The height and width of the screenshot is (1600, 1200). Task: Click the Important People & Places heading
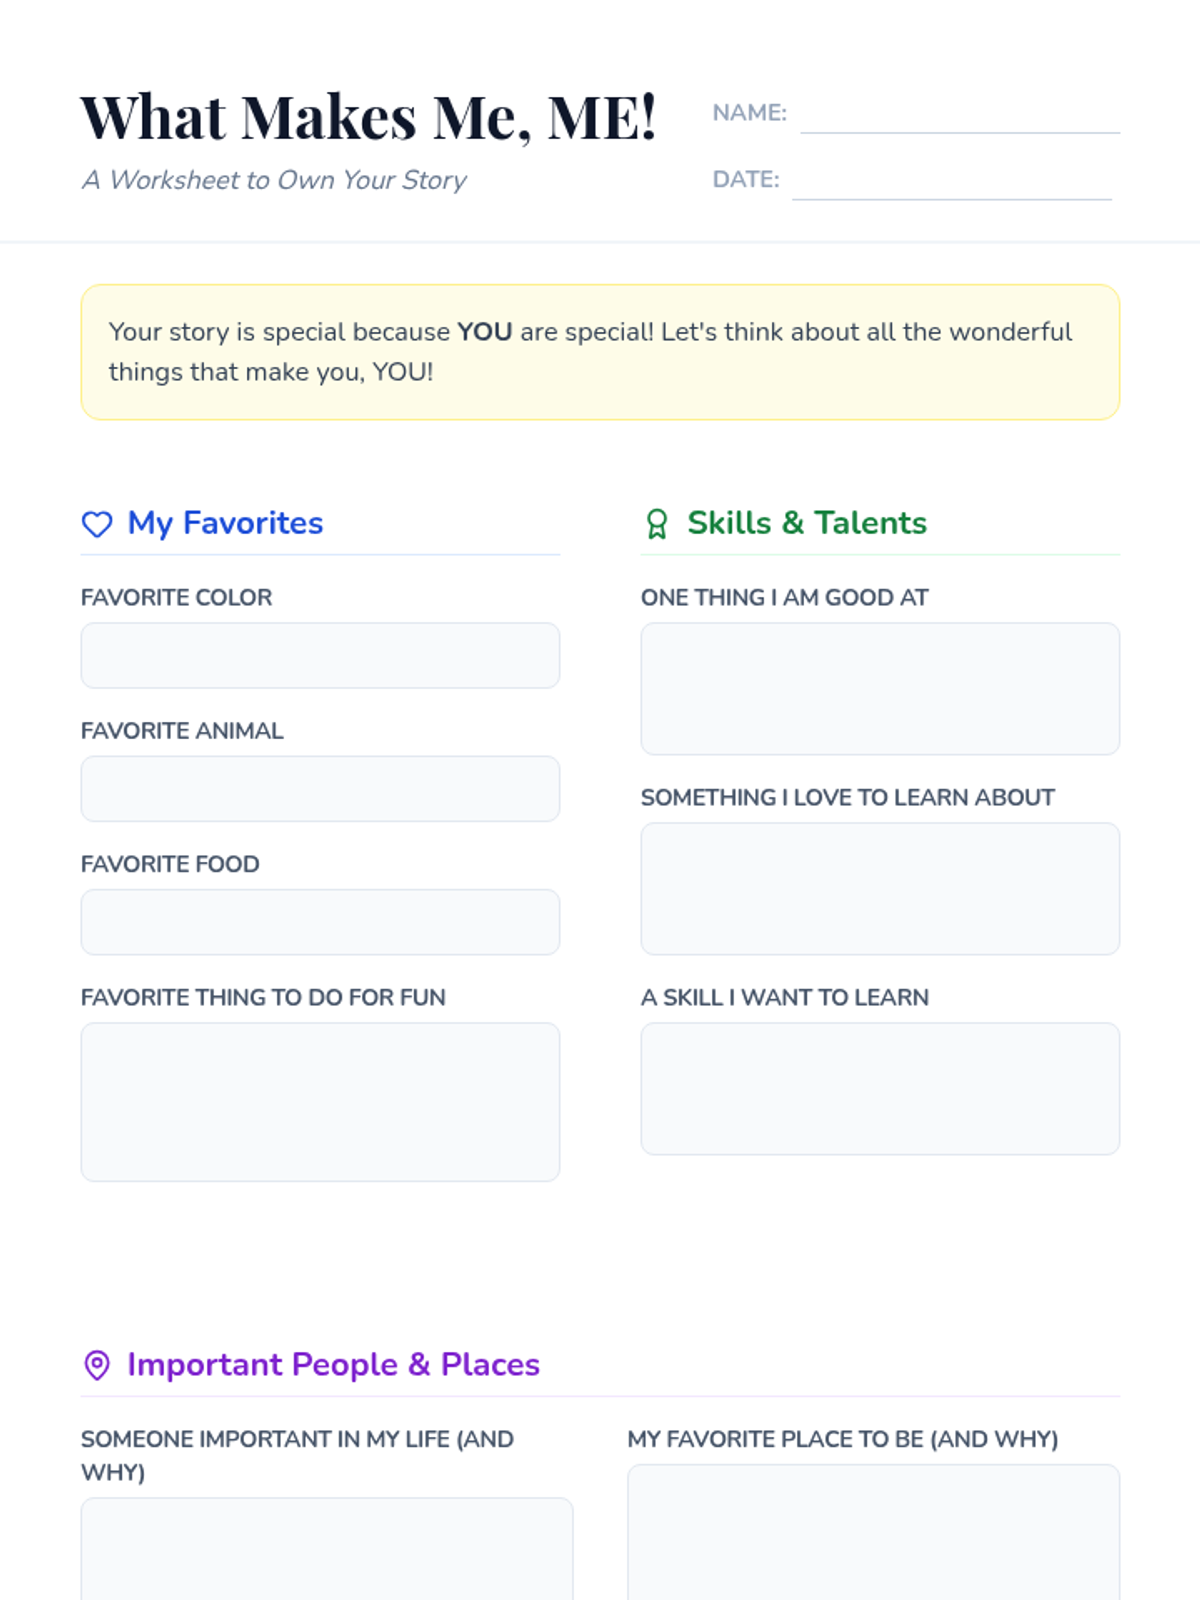tap(333, 1365)
